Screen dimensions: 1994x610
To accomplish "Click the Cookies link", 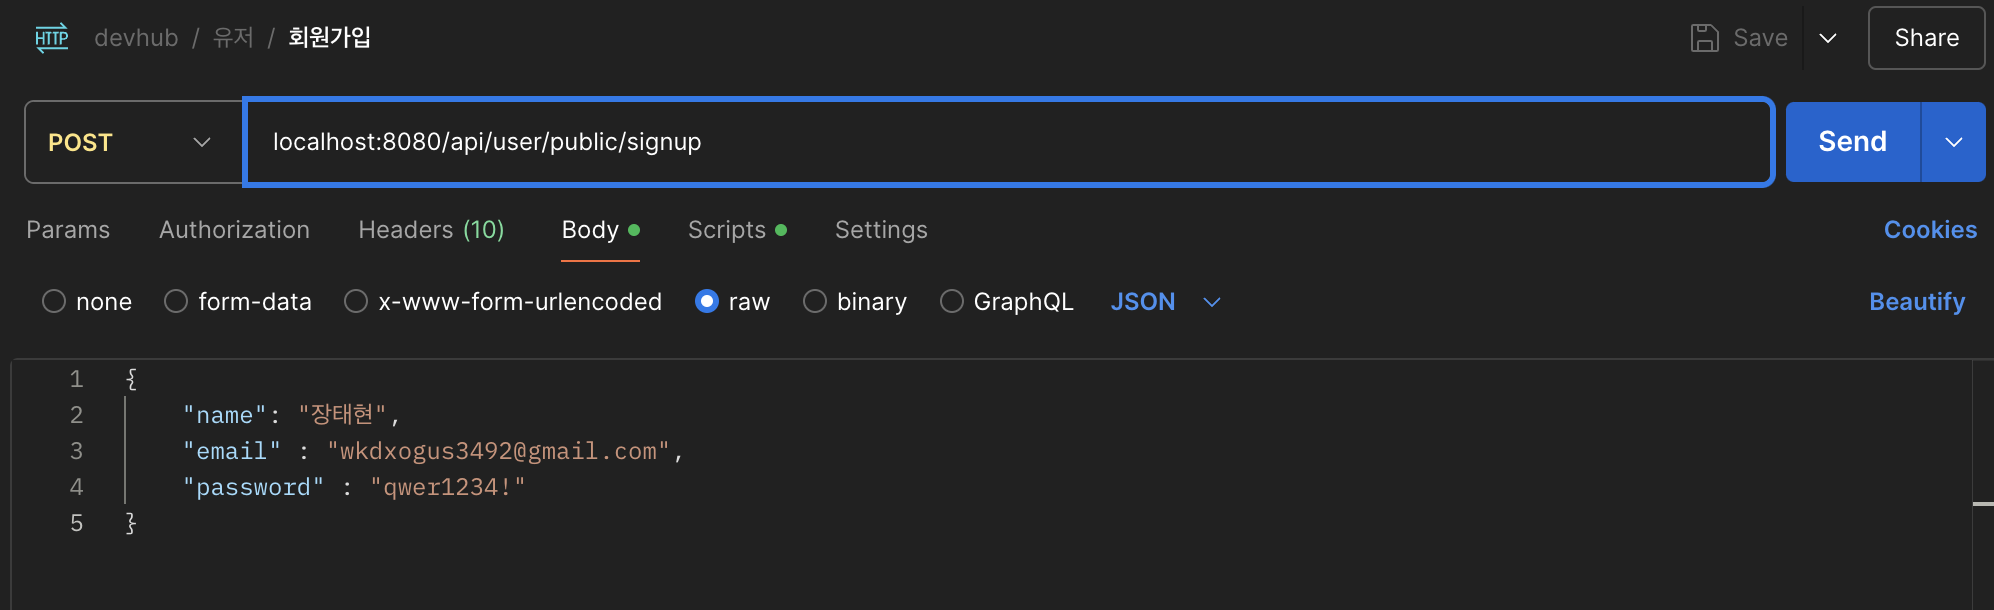I will click(x=1930, y=230).
